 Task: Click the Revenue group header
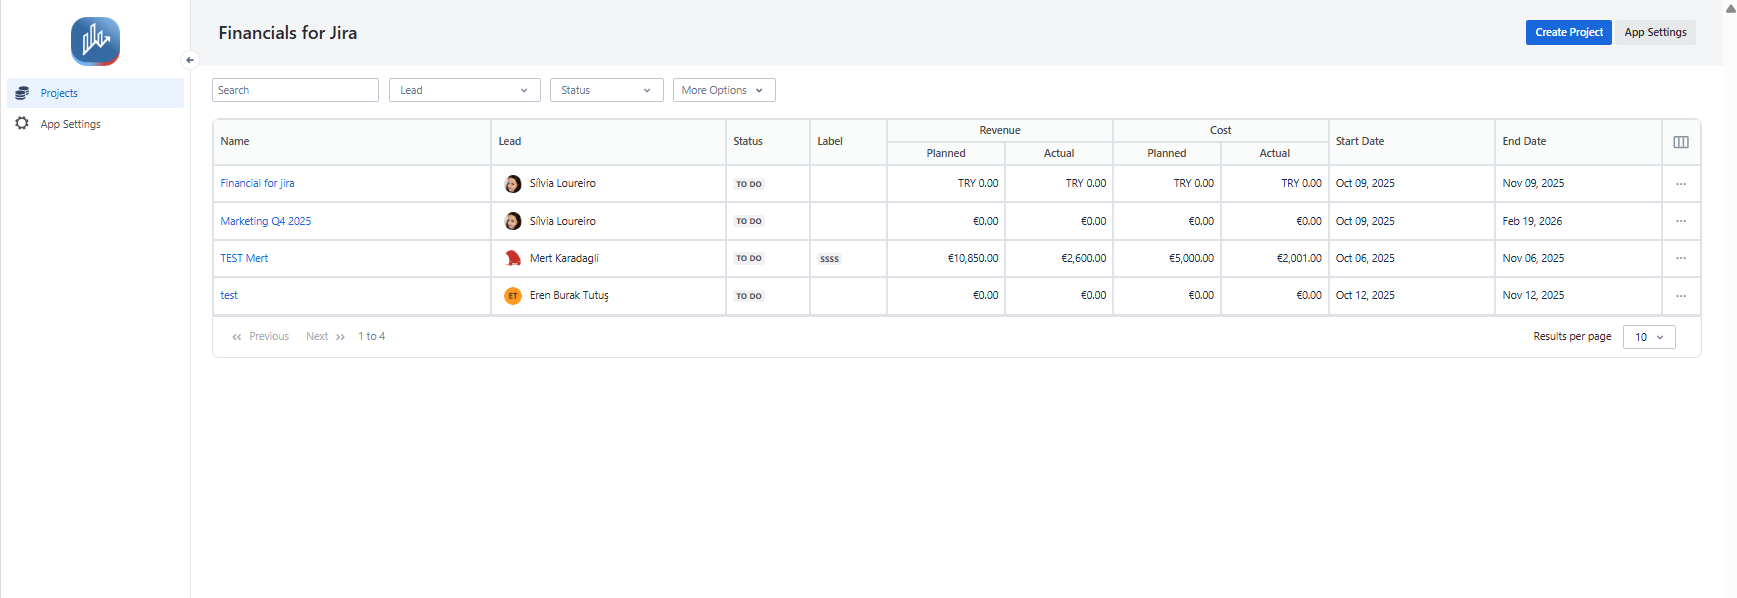1000,130
